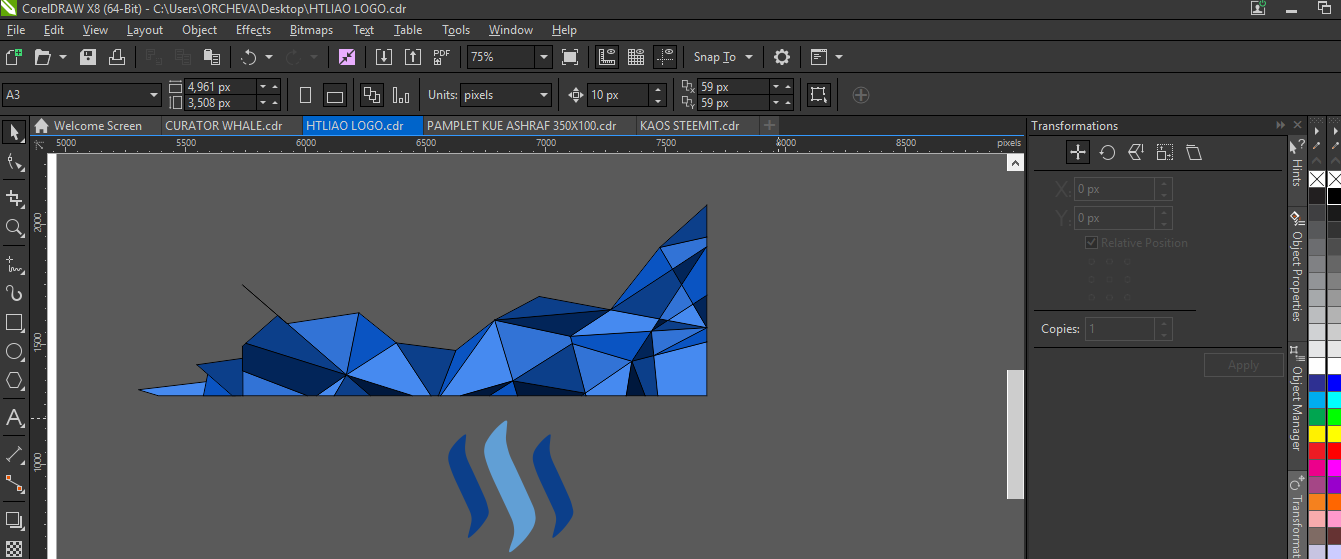Select the Text tool
Image resolution: width=1341 pixels, height=559 pixels.
[x=14, y=417]
